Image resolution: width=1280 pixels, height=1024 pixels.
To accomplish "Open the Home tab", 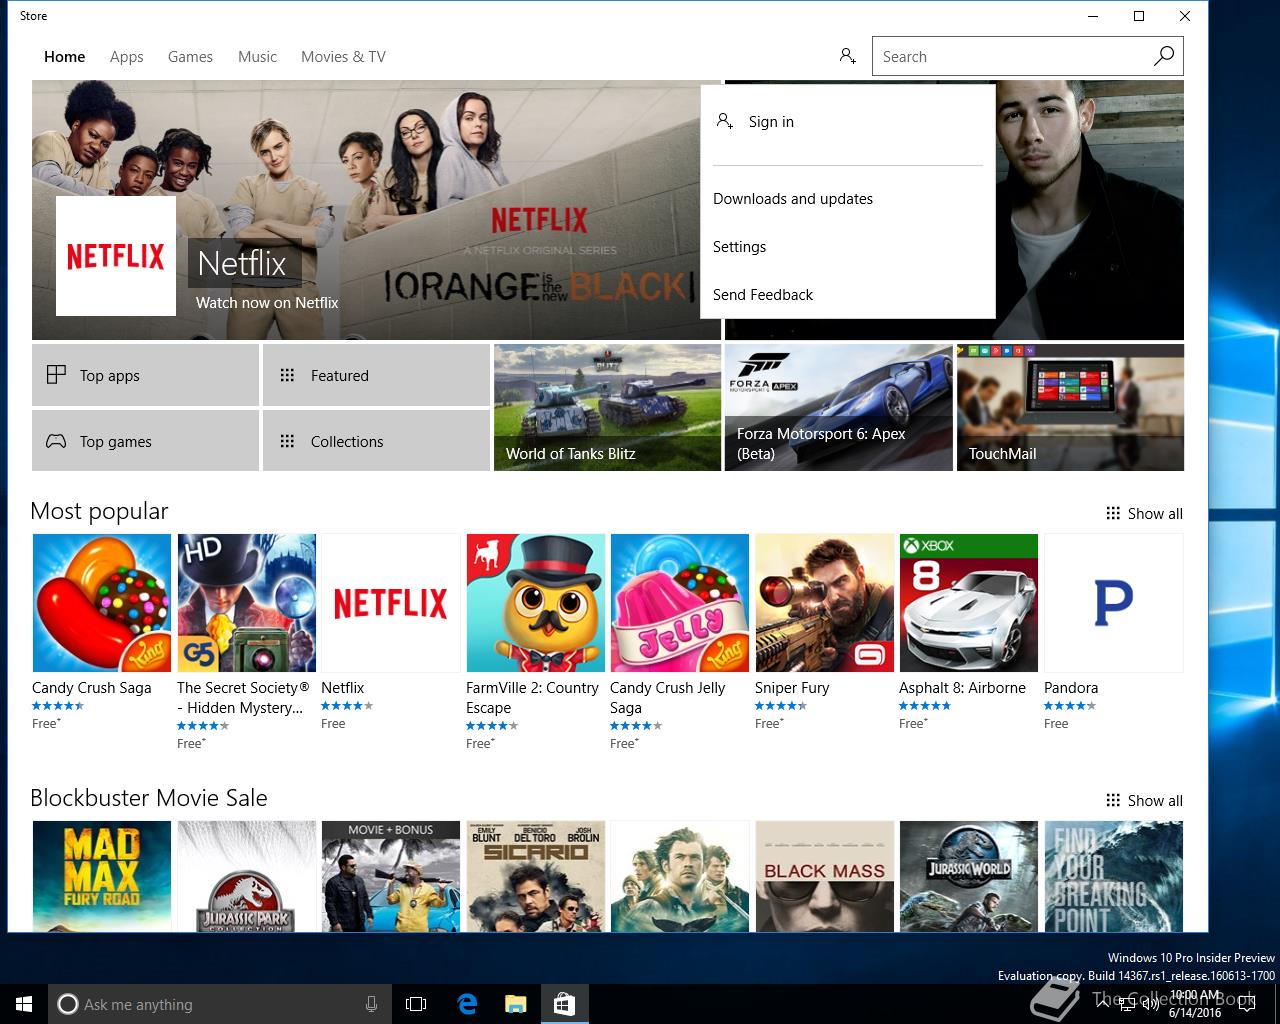I will 64,56.
